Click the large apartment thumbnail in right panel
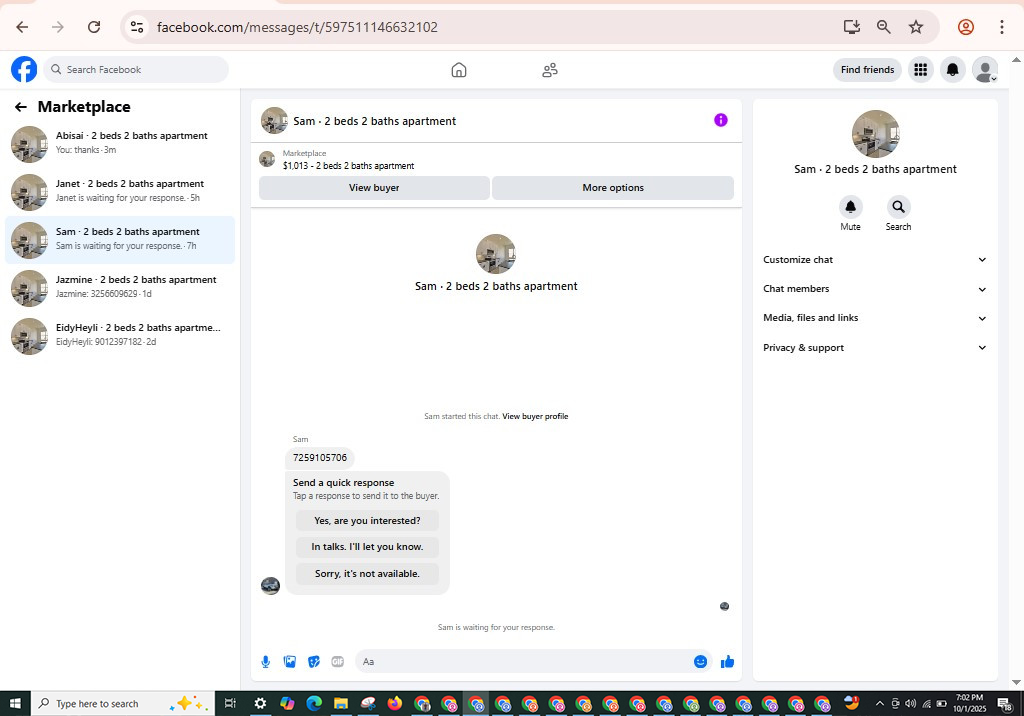 click(875, 134)
